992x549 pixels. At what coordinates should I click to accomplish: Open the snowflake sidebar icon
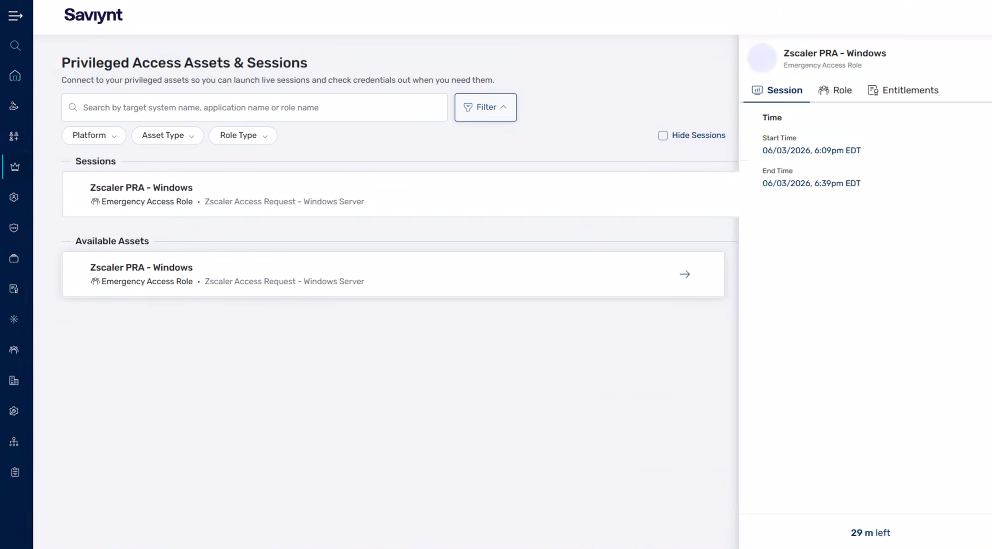pos(14,319)
